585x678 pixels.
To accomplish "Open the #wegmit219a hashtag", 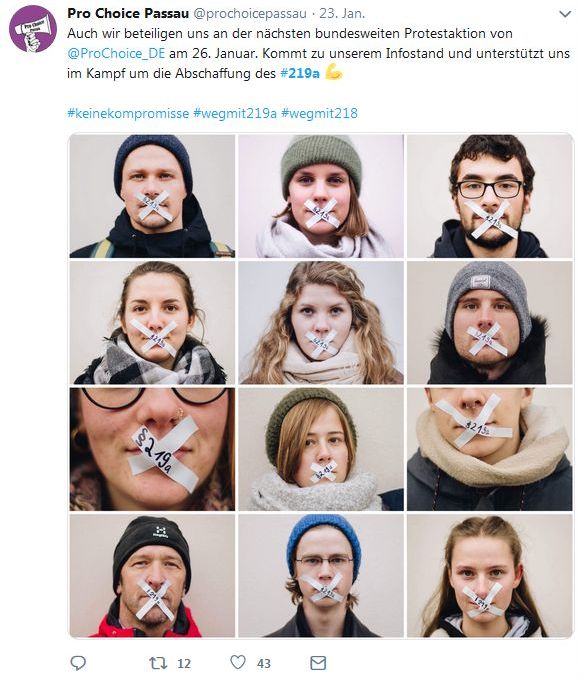I will point(235,113).
